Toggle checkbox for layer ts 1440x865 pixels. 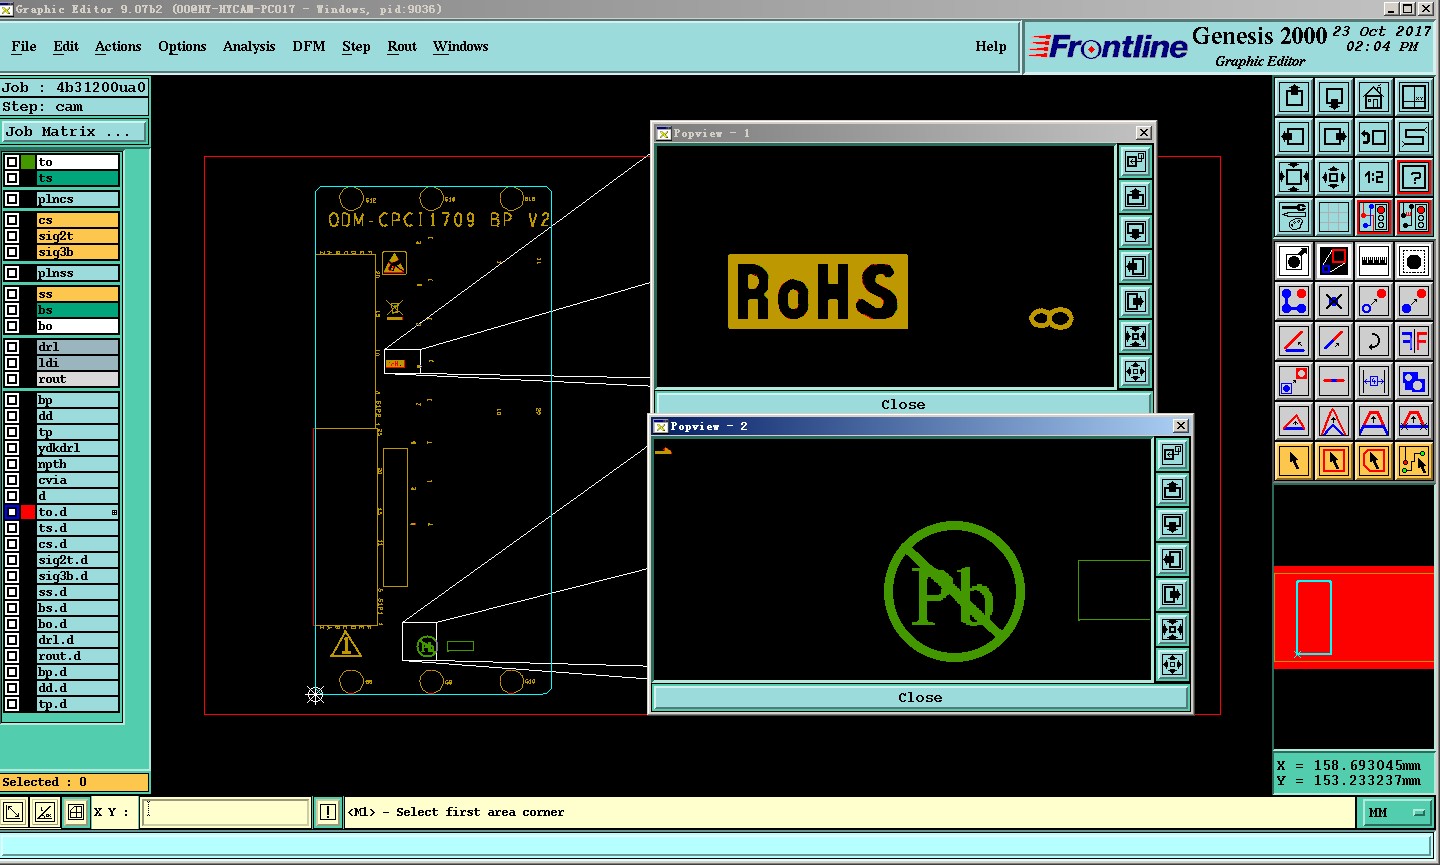[x=12, y=178]
